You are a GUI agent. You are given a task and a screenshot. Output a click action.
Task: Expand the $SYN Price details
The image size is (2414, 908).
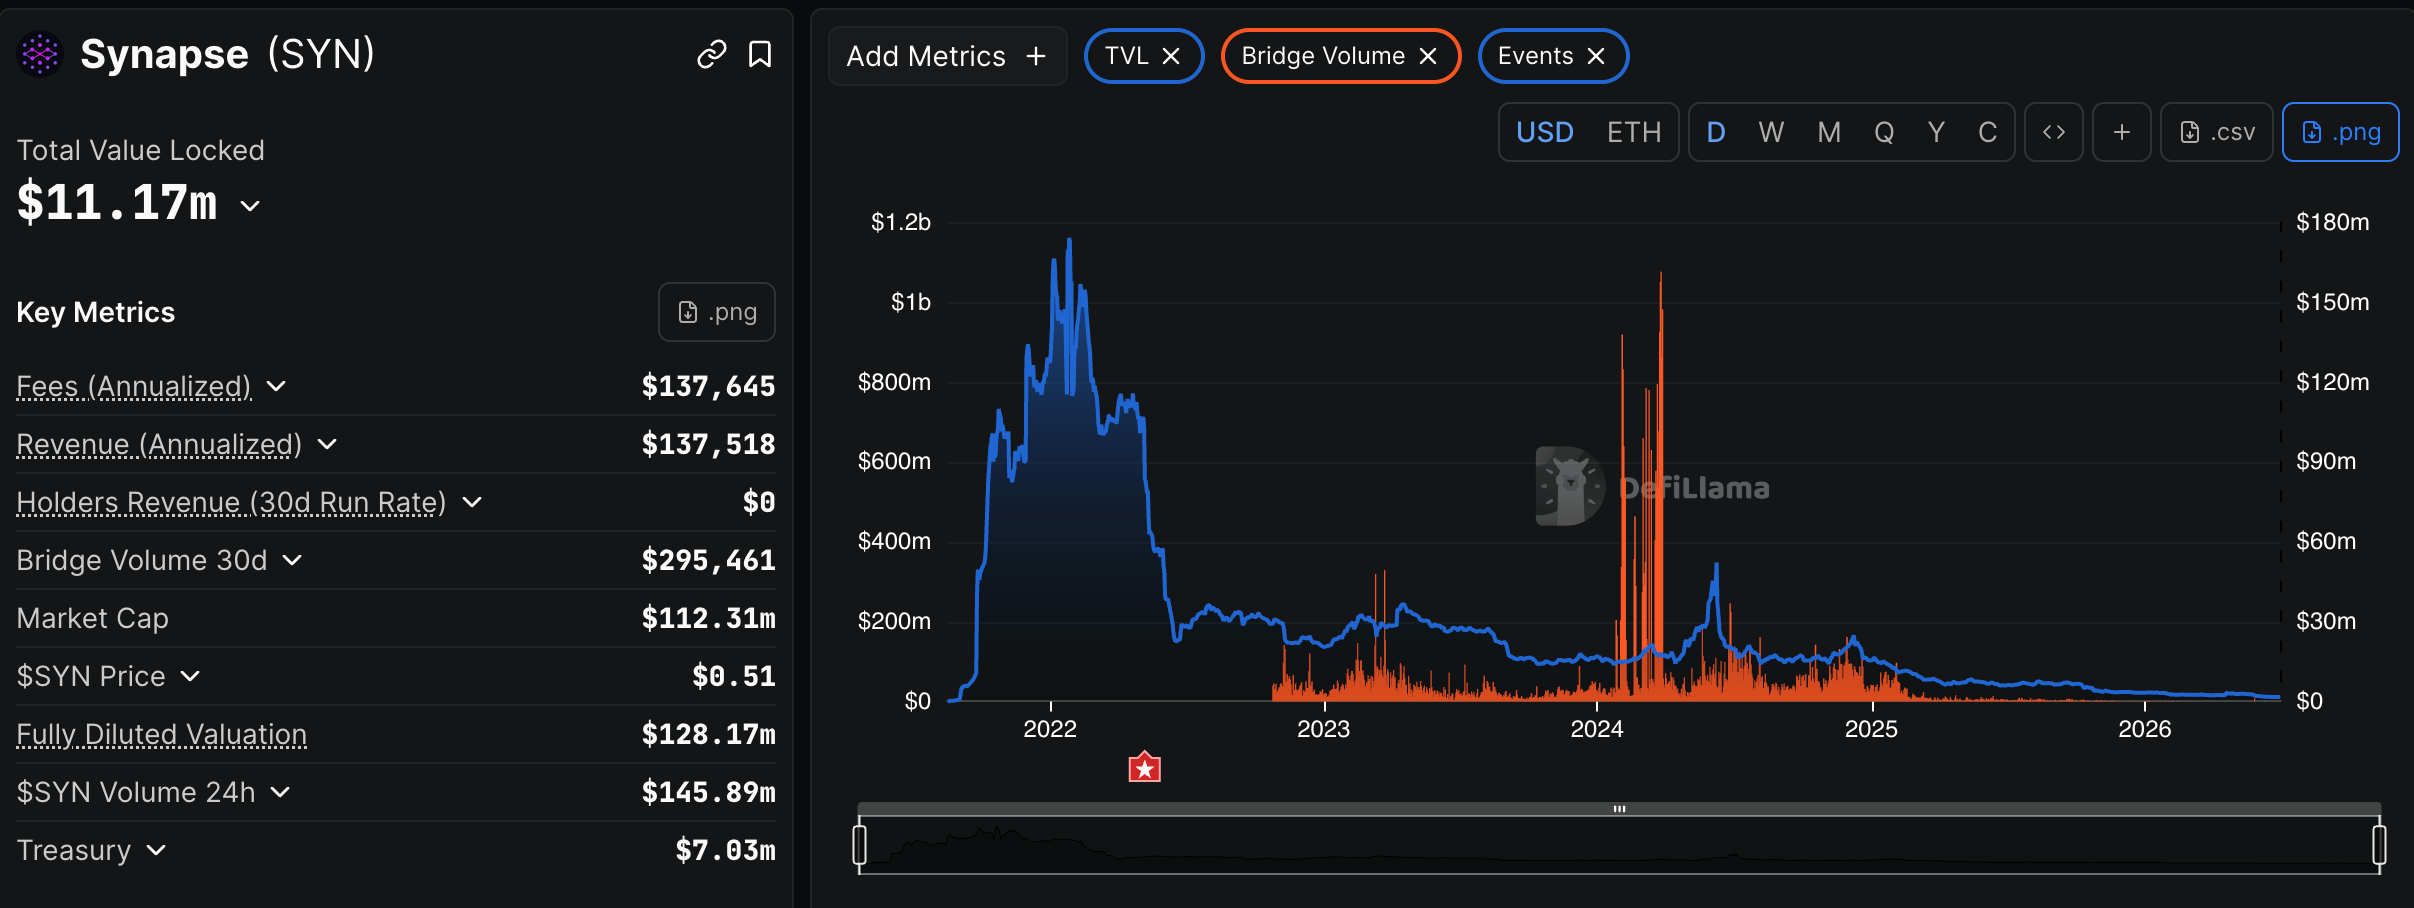190,676
